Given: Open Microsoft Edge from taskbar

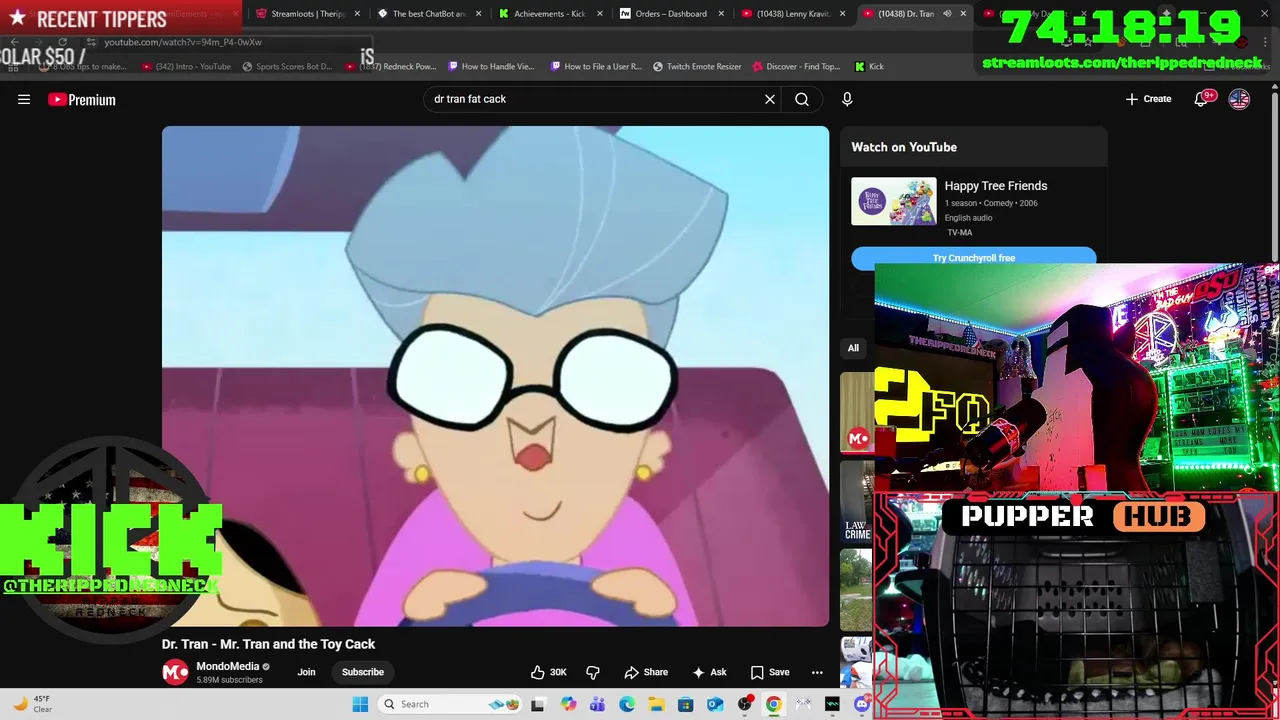Looking at the screenshot, I should [x=627, y=704].
